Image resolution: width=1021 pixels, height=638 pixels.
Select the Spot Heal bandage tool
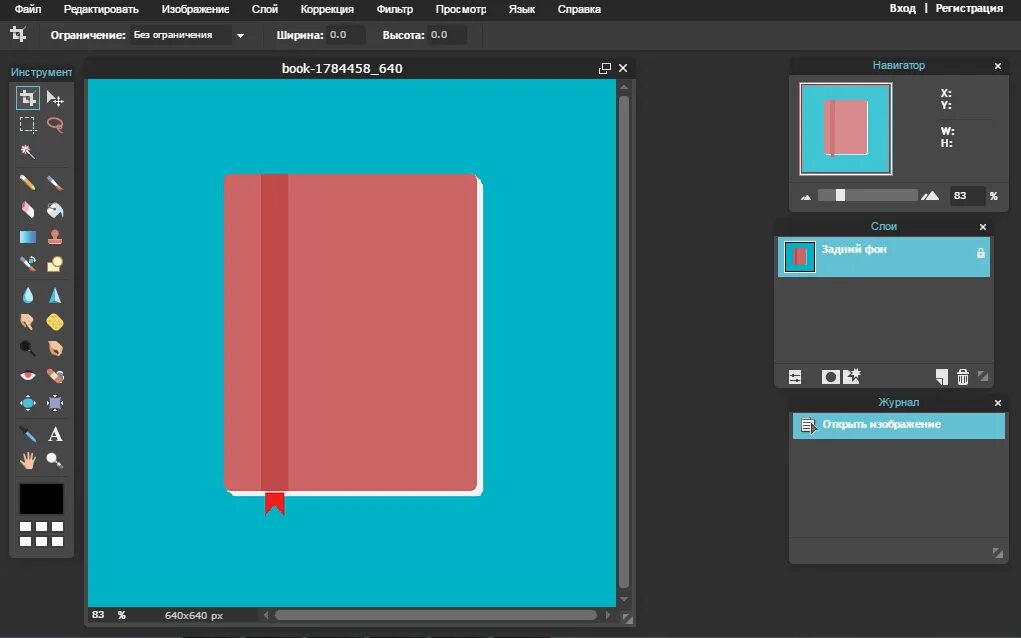click(x=55, y=376)
